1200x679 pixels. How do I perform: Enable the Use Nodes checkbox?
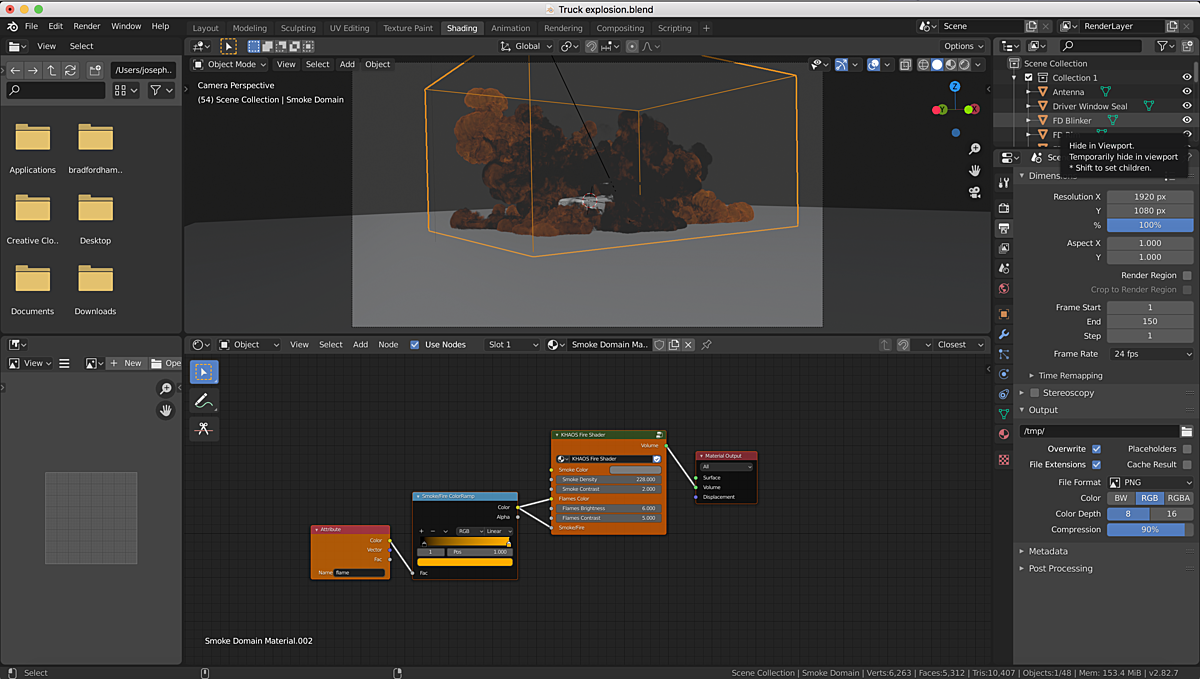pos(415,344)
